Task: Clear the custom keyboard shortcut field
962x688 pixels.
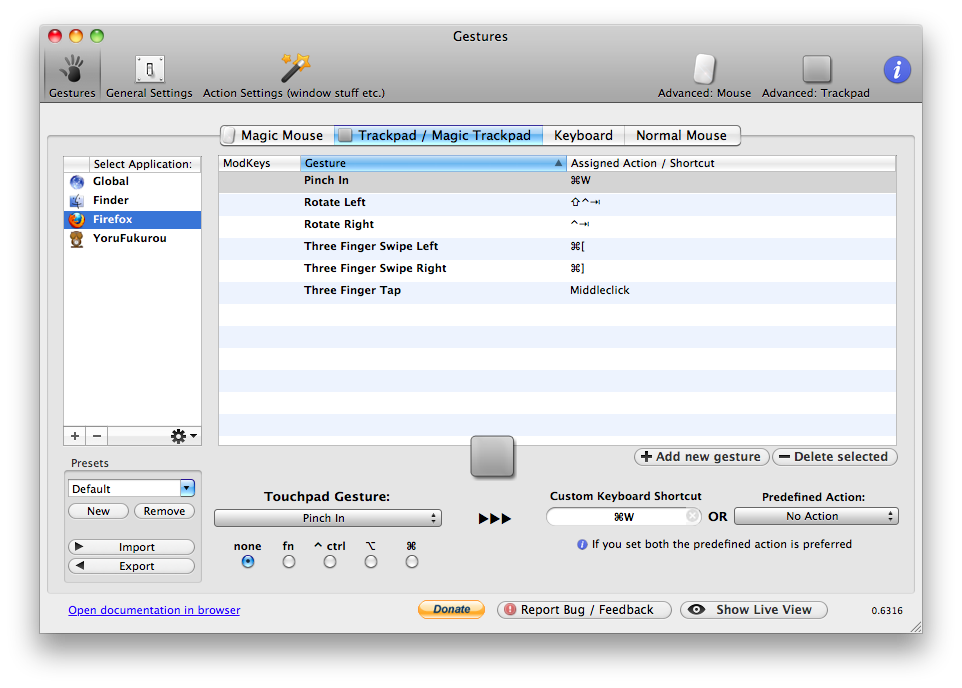Action: pos(692,516)
